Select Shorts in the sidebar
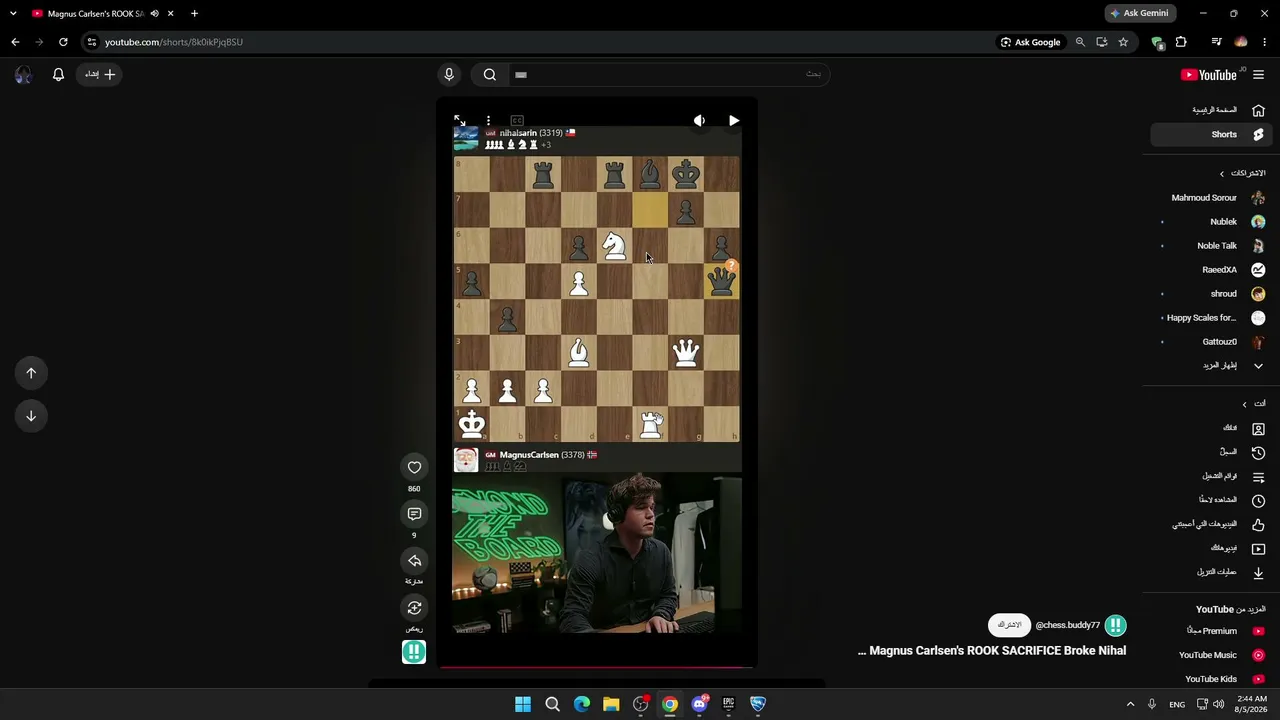This screenshot has width=1280, height=720. pyautogui.click(x=1209, y=134)
